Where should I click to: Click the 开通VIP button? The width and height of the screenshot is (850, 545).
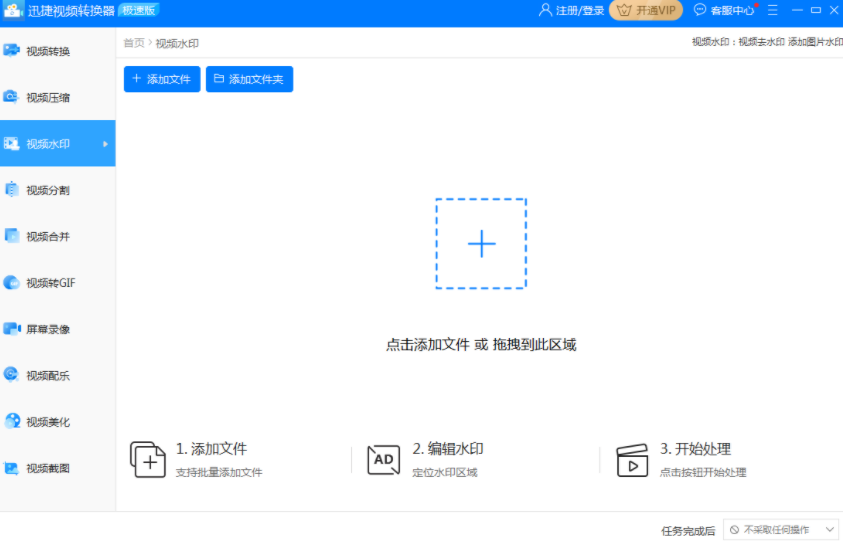coord(646,10)
